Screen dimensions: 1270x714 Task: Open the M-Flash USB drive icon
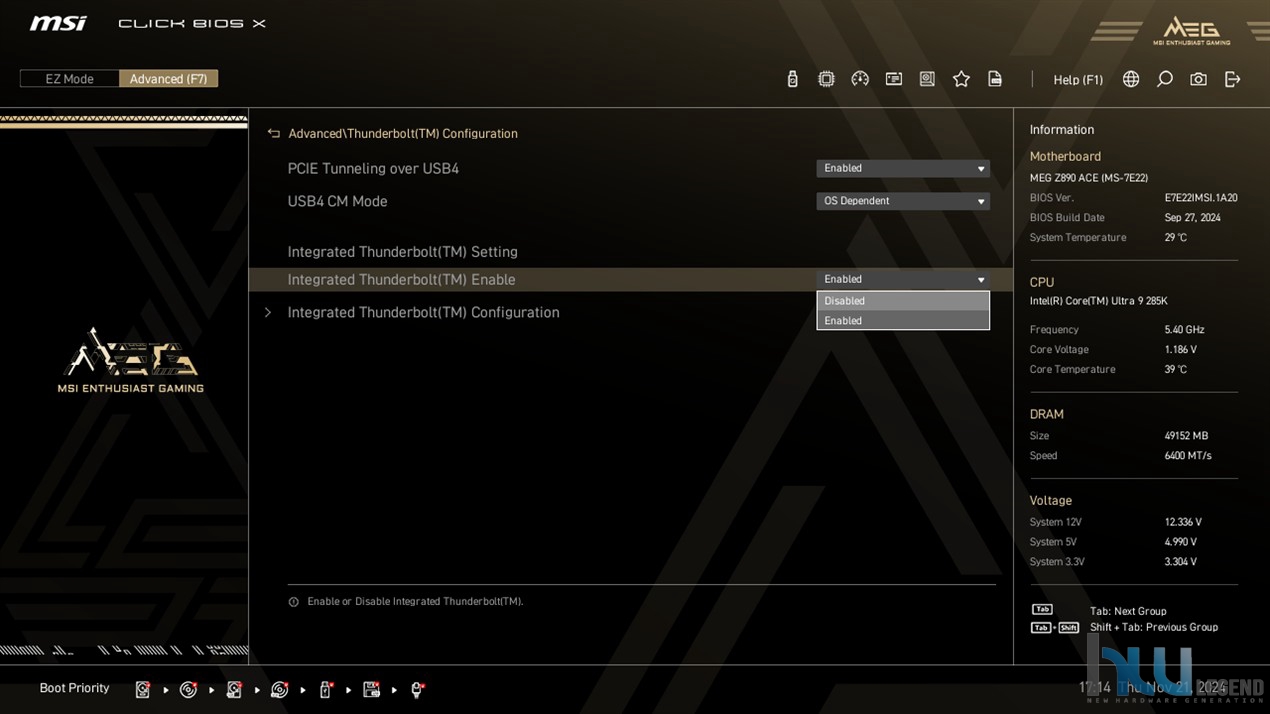point(792,79)
